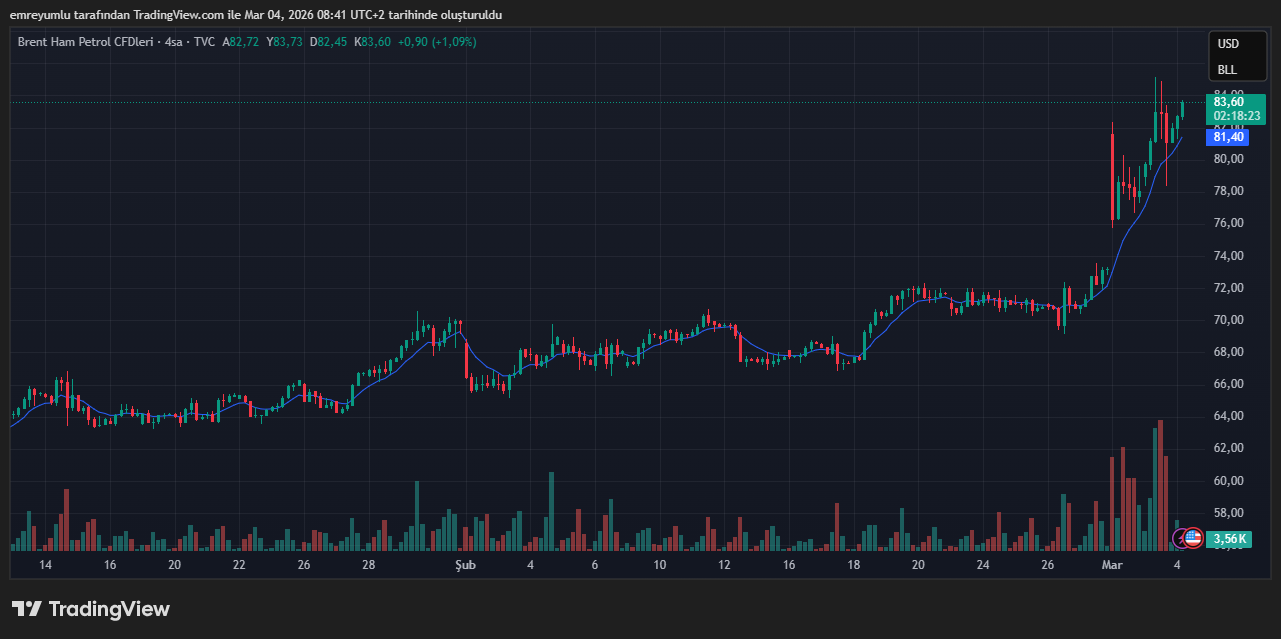Click the TVC exchange label
1281x639 pixels.
(x=204, y=42)
